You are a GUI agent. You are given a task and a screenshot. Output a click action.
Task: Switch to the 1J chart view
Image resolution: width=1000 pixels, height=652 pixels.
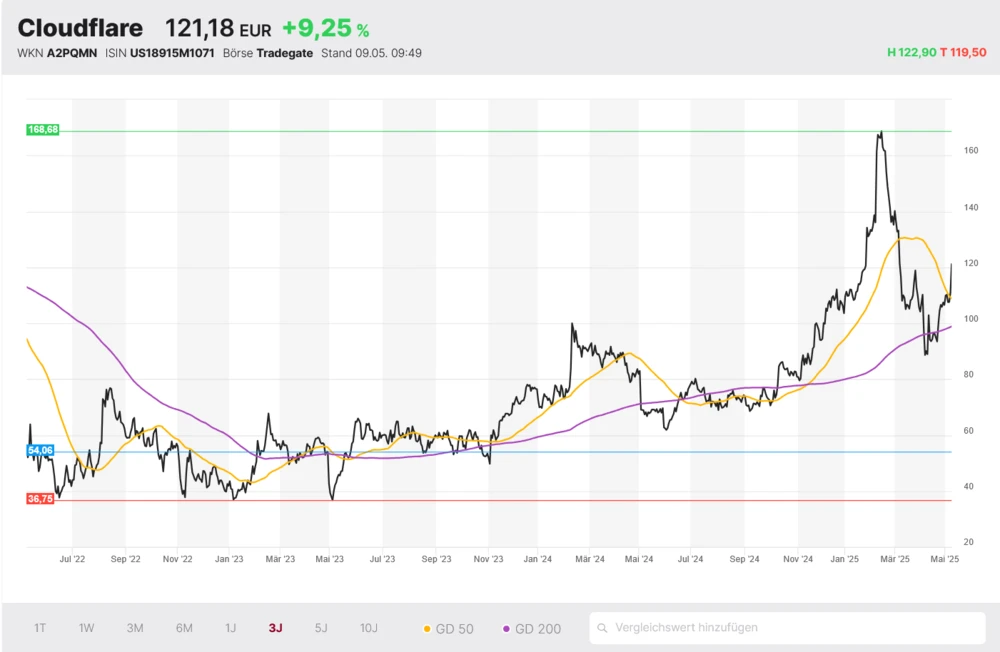point(230,628)
